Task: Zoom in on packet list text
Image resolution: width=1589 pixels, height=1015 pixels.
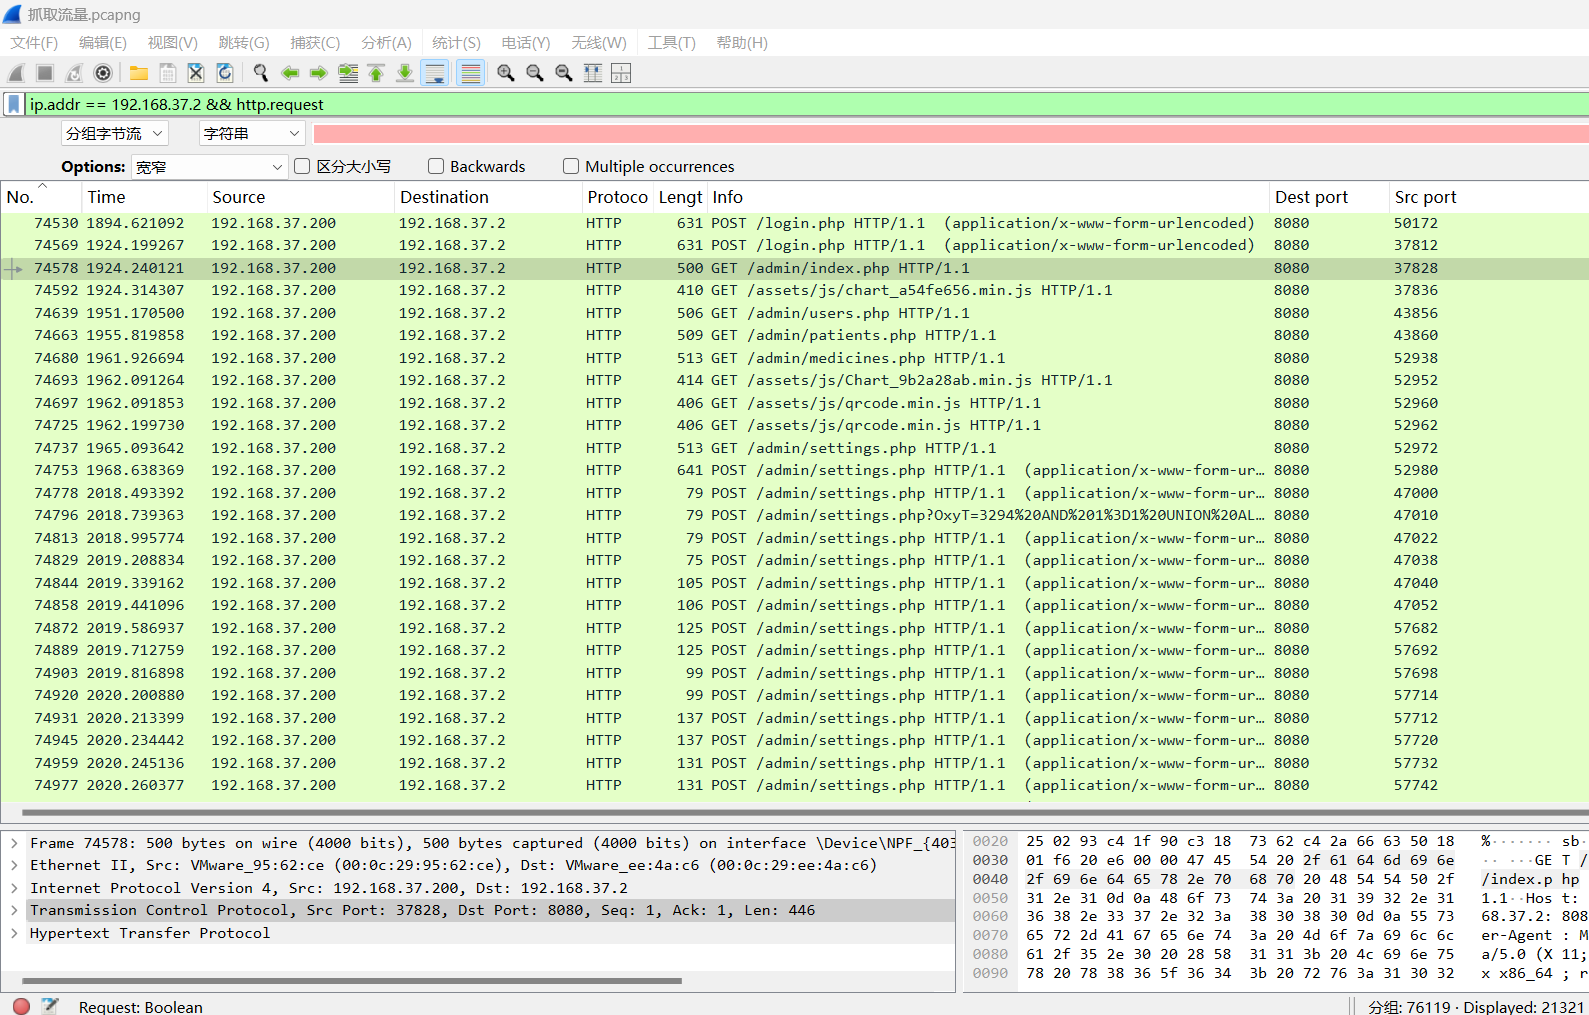Action: [x=506, y=73]
